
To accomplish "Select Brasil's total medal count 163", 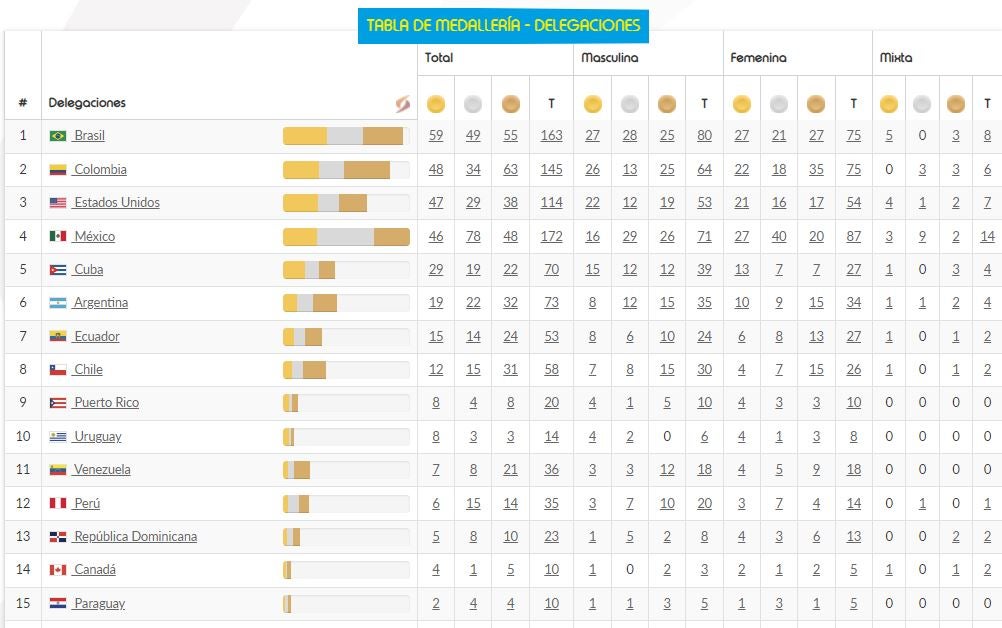I will pos(551,136).
